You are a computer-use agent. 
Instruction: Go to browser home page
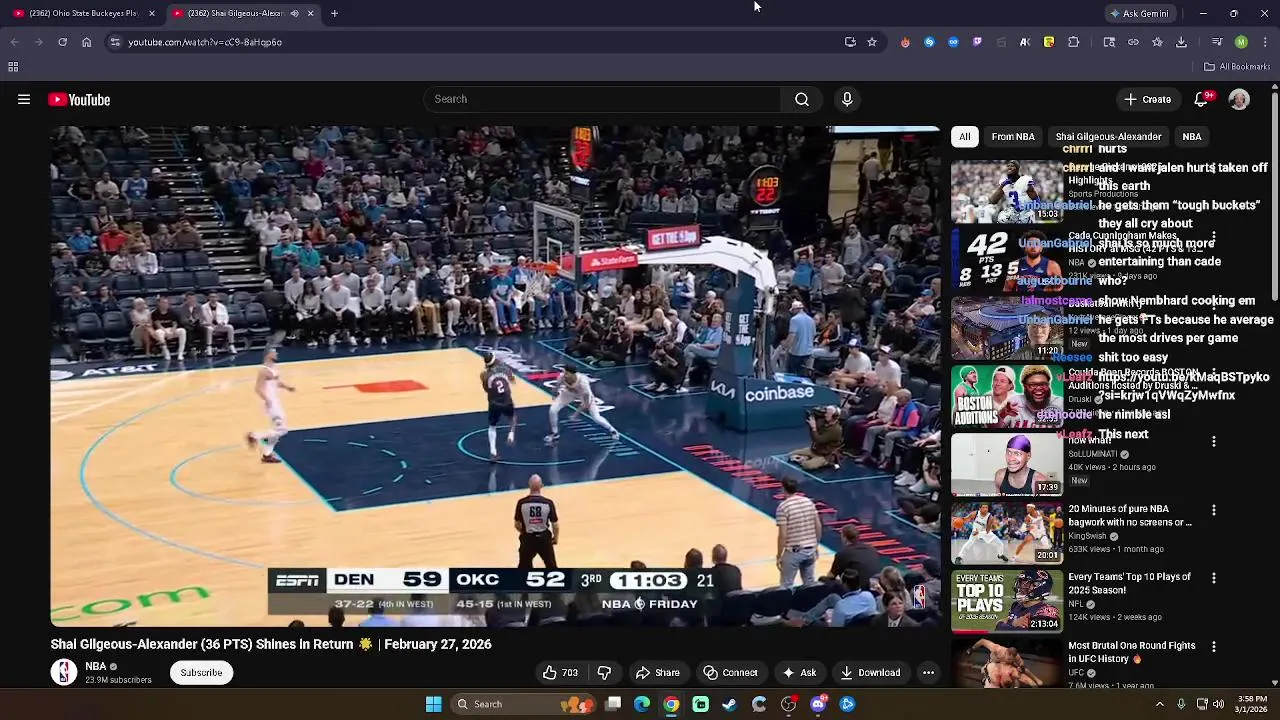(x=86, y=42)
